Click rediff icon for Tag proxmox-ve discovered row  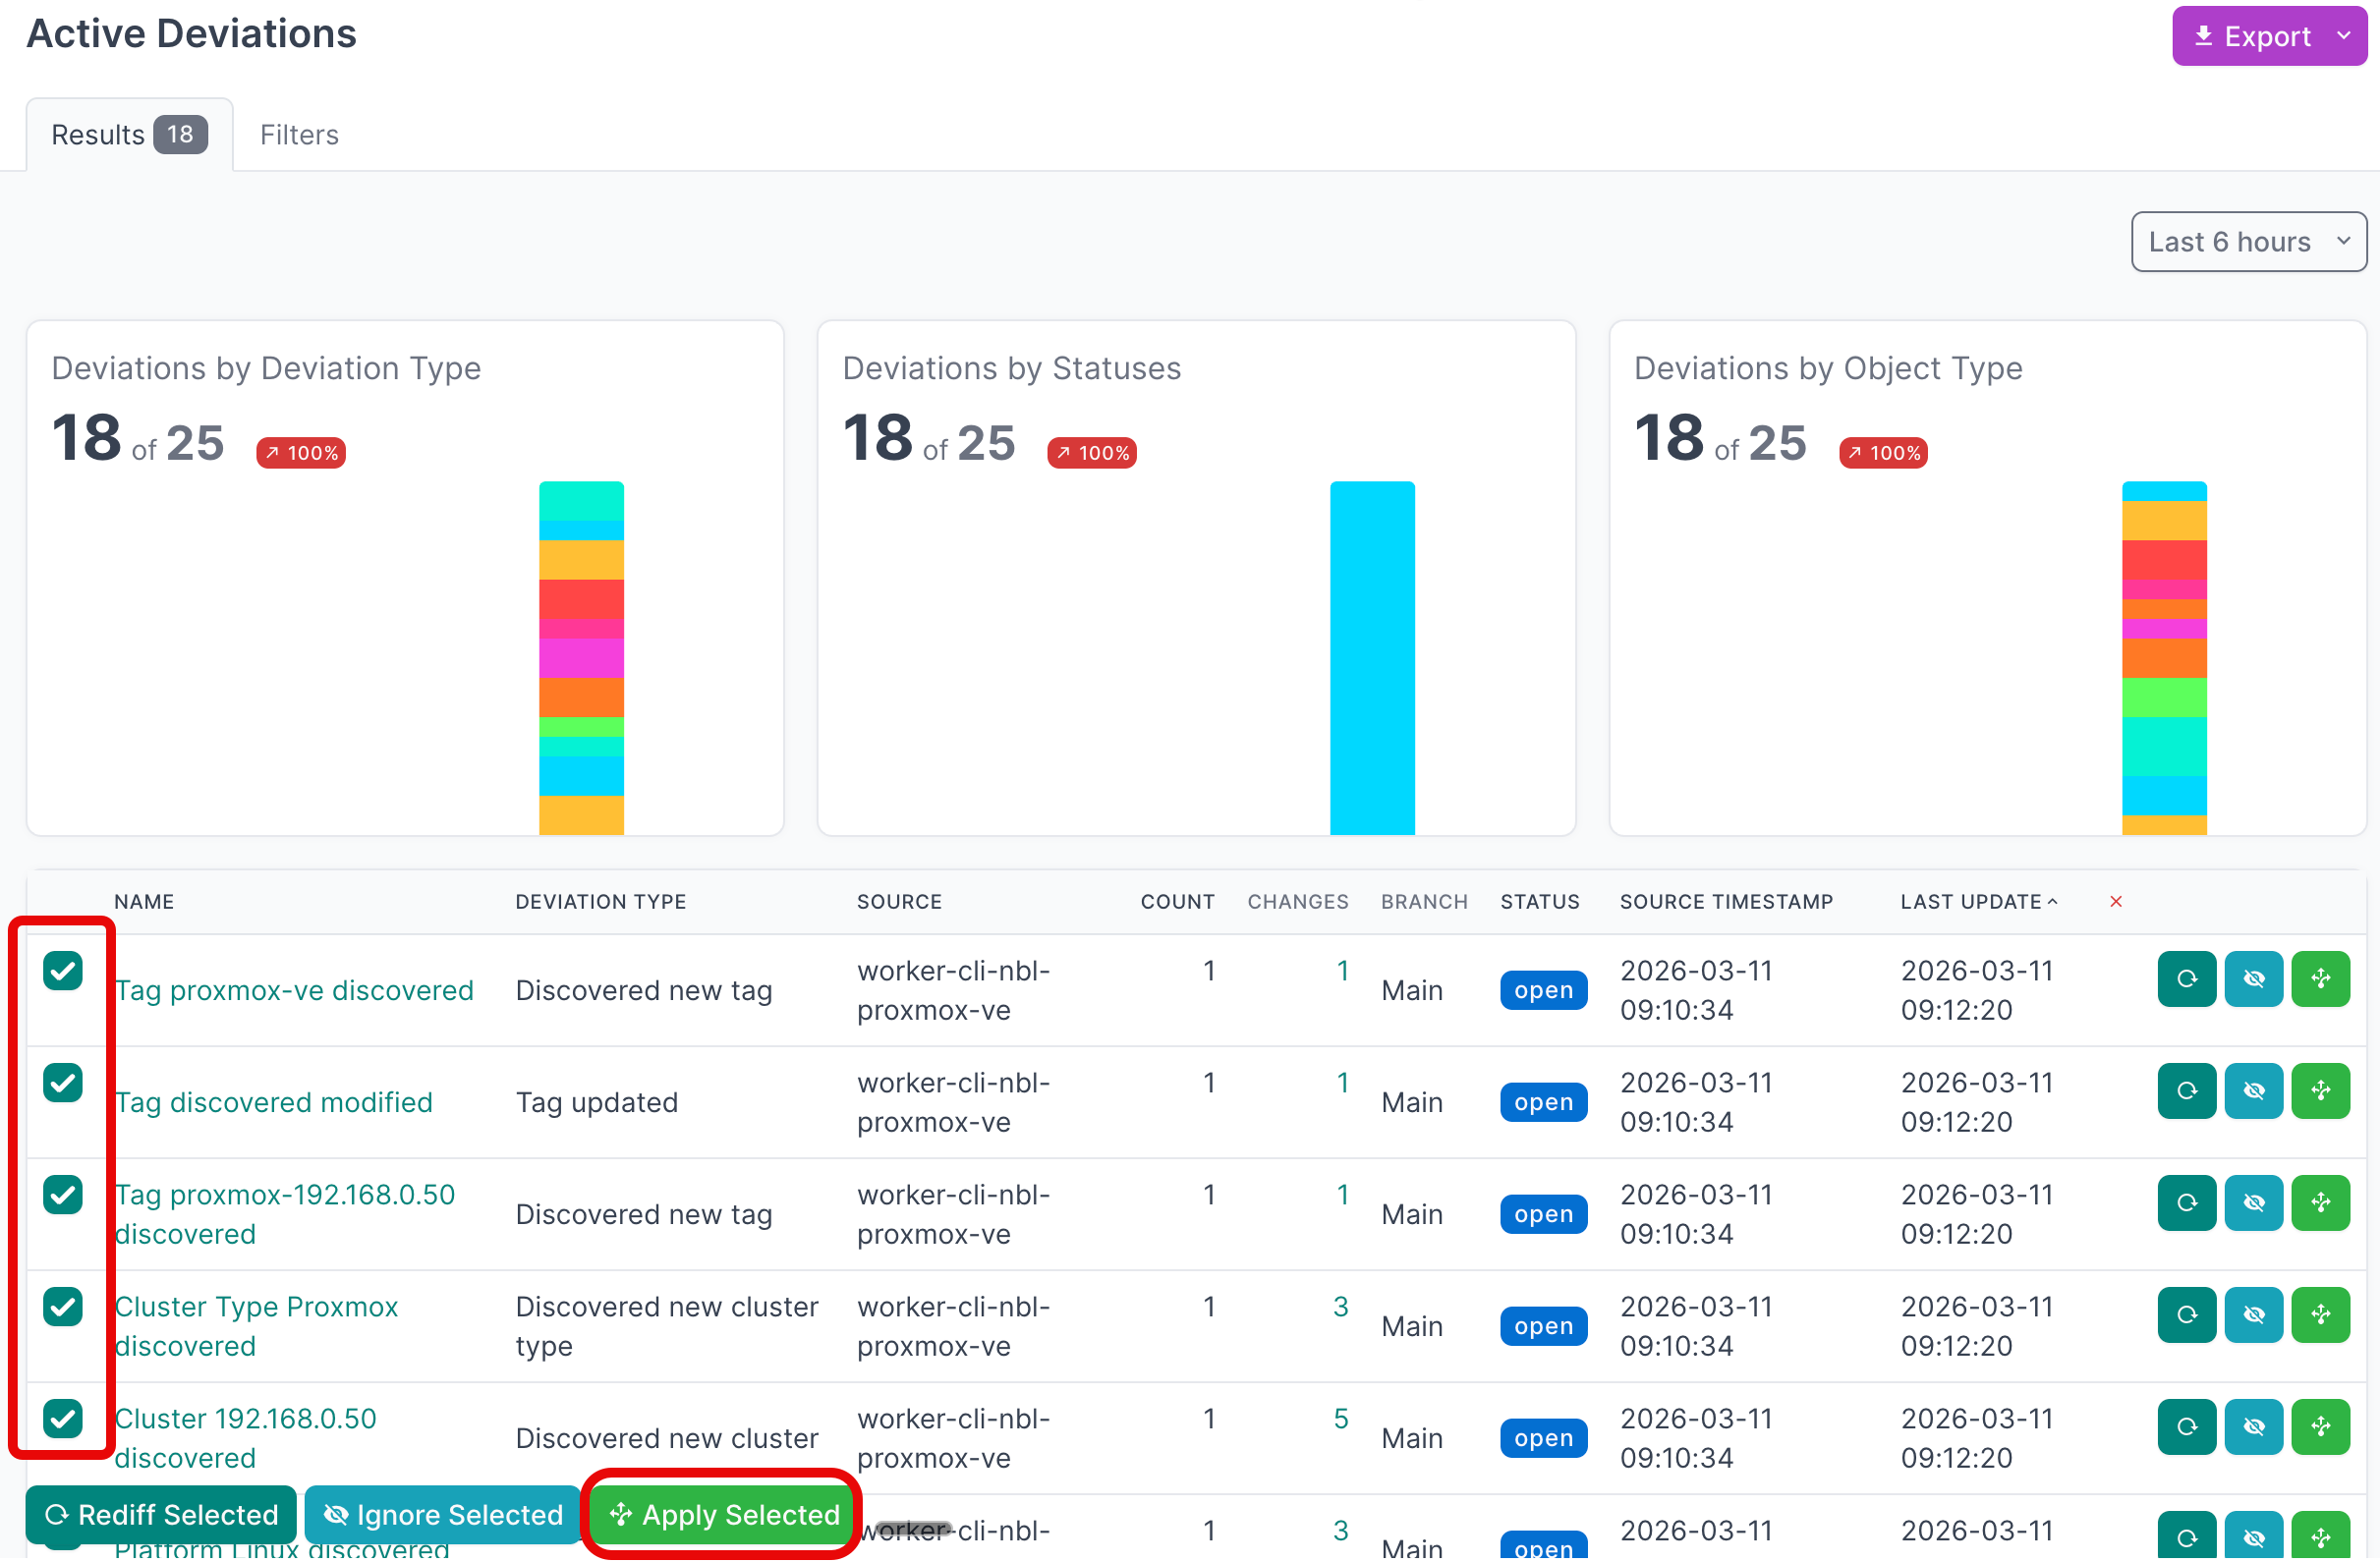click(2186, 978)
